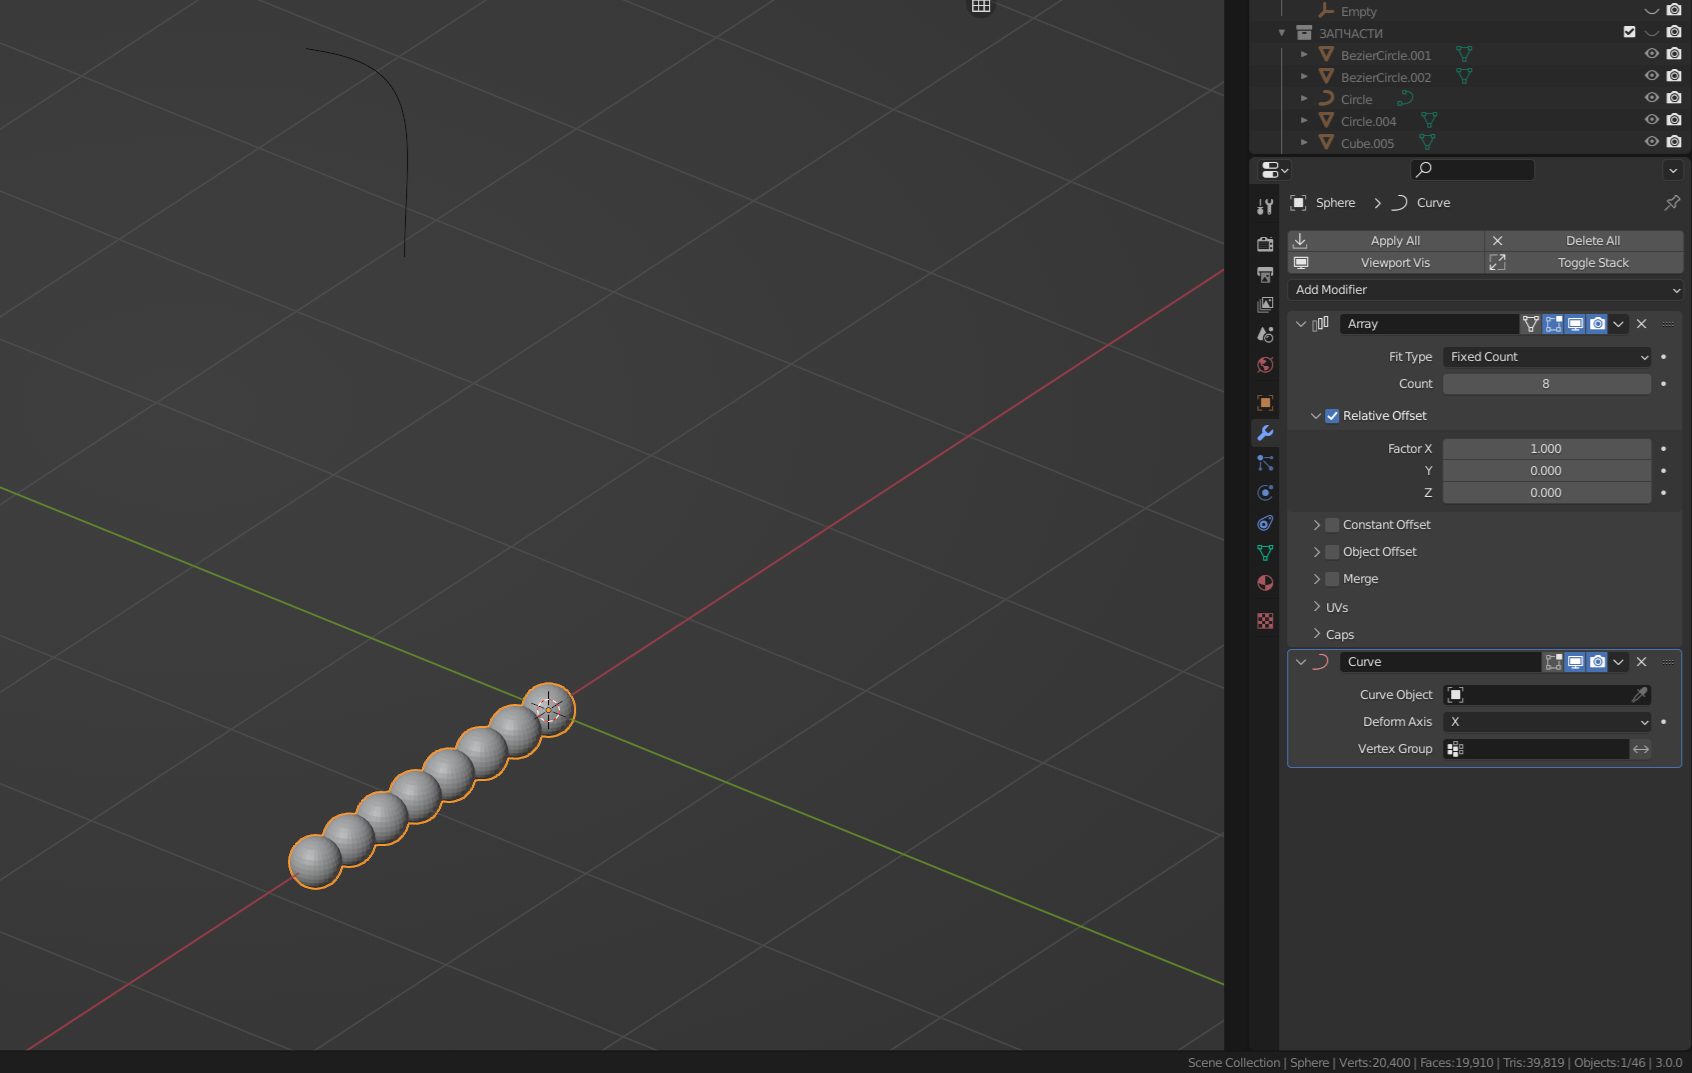Open the Deform Axis dropdown

click(1547, 722)
